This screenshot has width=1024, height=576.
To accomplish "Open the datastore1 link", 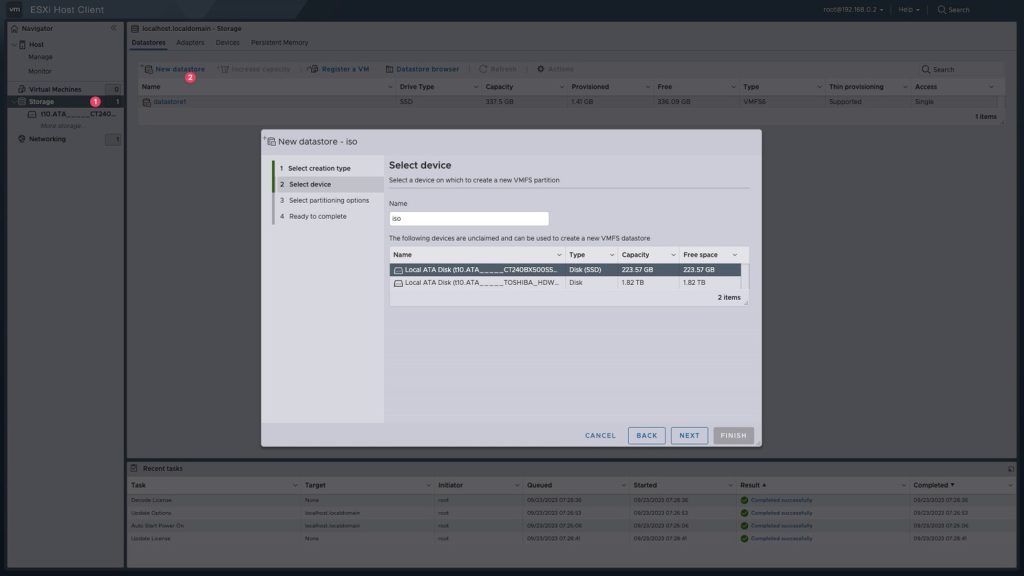I will (170, 102).
